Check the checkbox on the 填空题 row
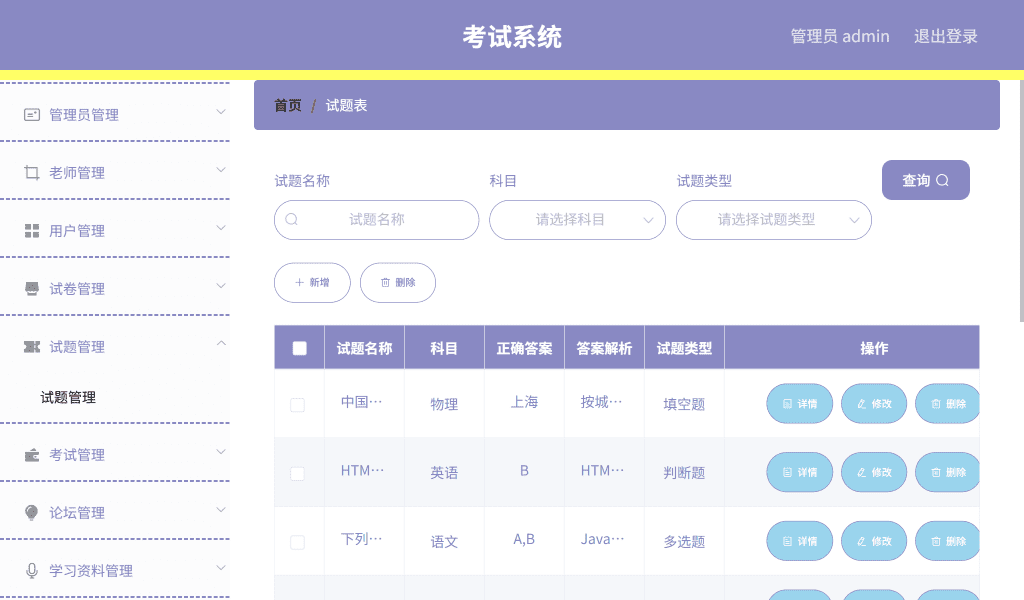The image size is (1024, 600). coord(297,404)
